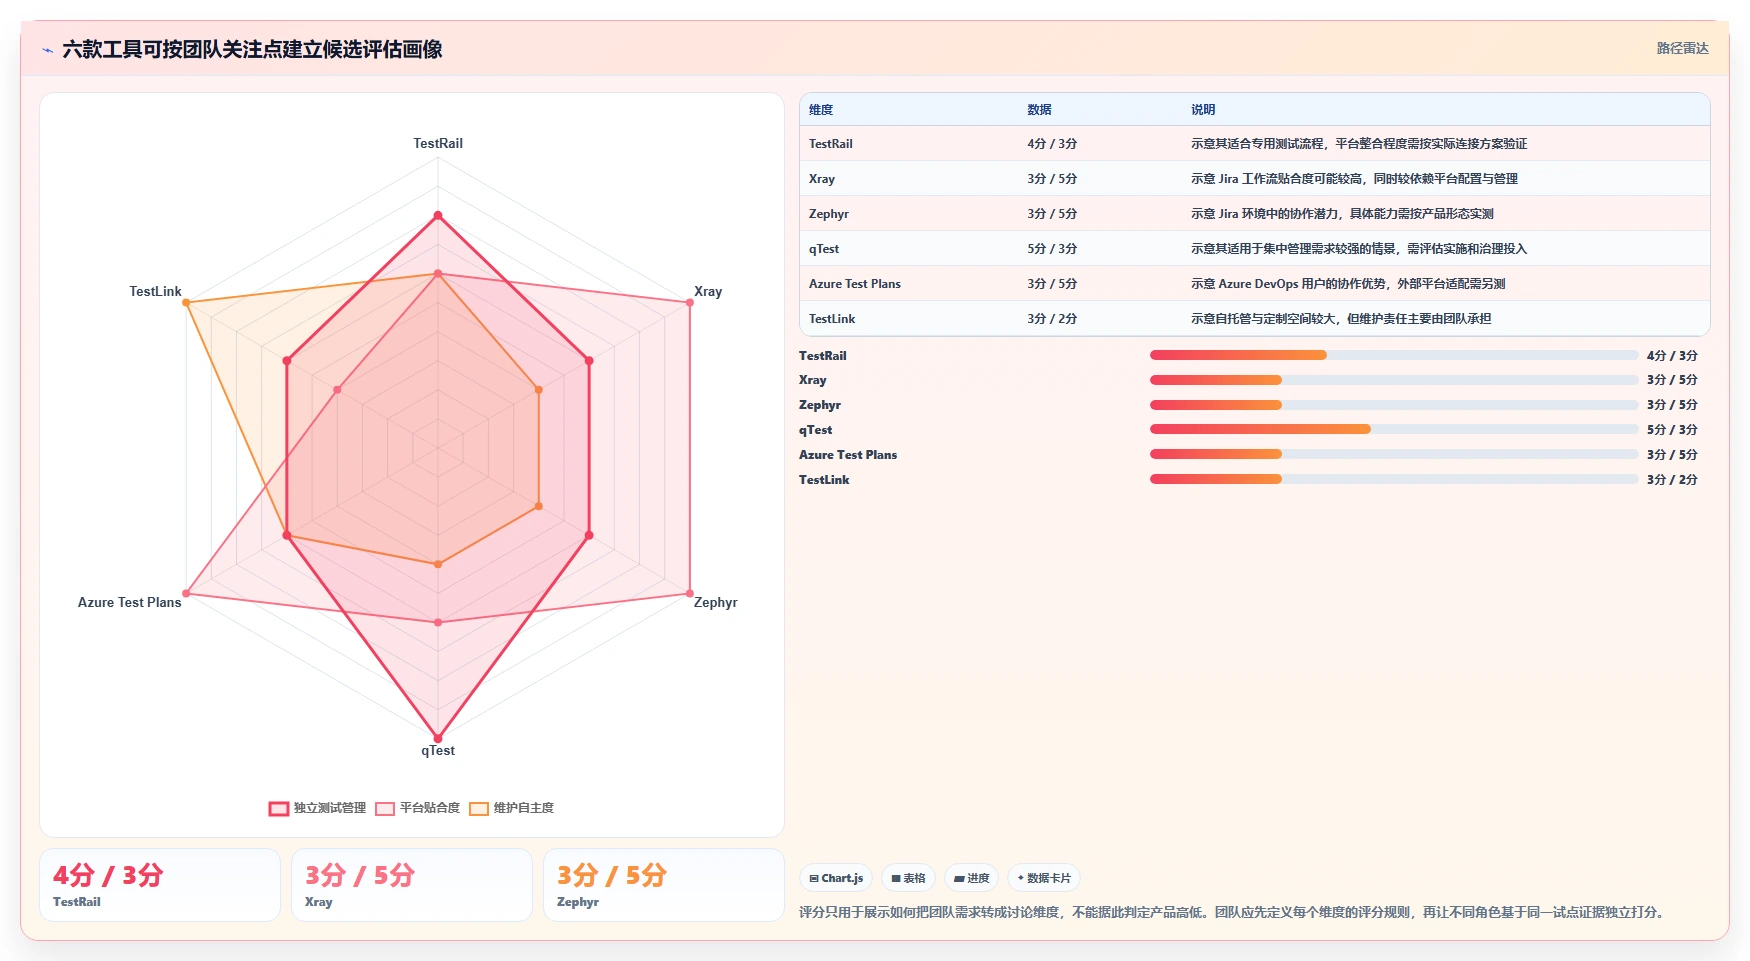Click the pink data point at Azure Test Plans vertex
The image size is (1750, 961).
[x=186, y=593]
